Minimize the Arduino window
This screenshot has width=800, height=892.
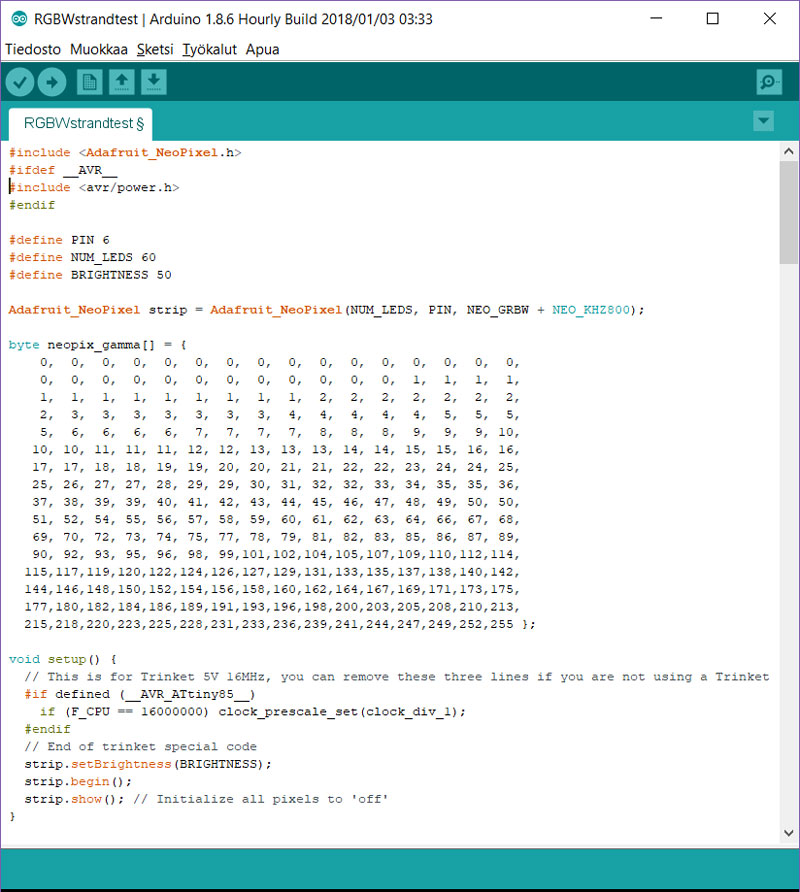[x=656, y=19]
